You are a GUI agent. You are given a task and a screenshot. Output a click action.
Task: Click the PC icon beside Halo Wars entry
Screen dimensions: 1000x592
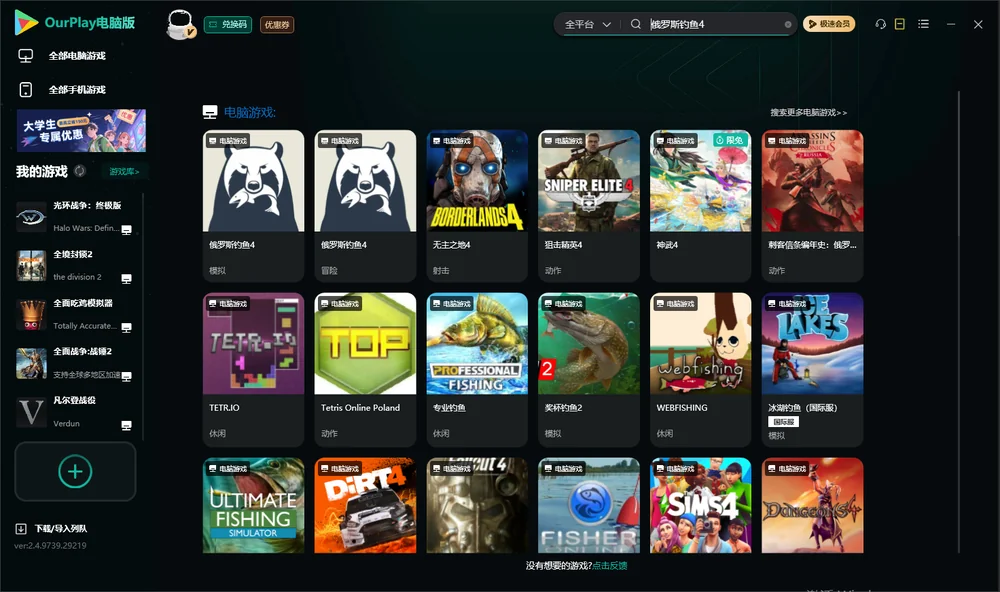pyautogui.click(x=126, y=230)
